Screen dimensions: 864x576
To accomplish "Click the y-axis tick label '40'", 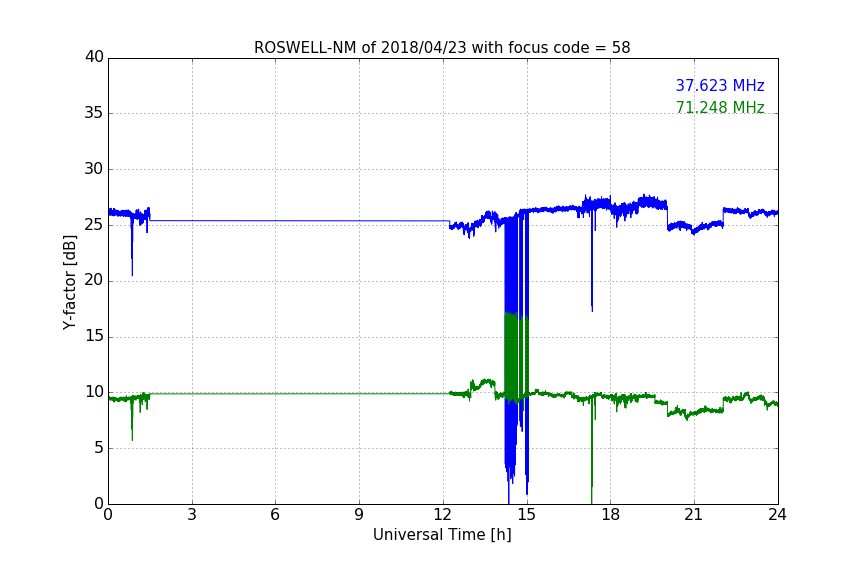I will (x=94, y=57).
